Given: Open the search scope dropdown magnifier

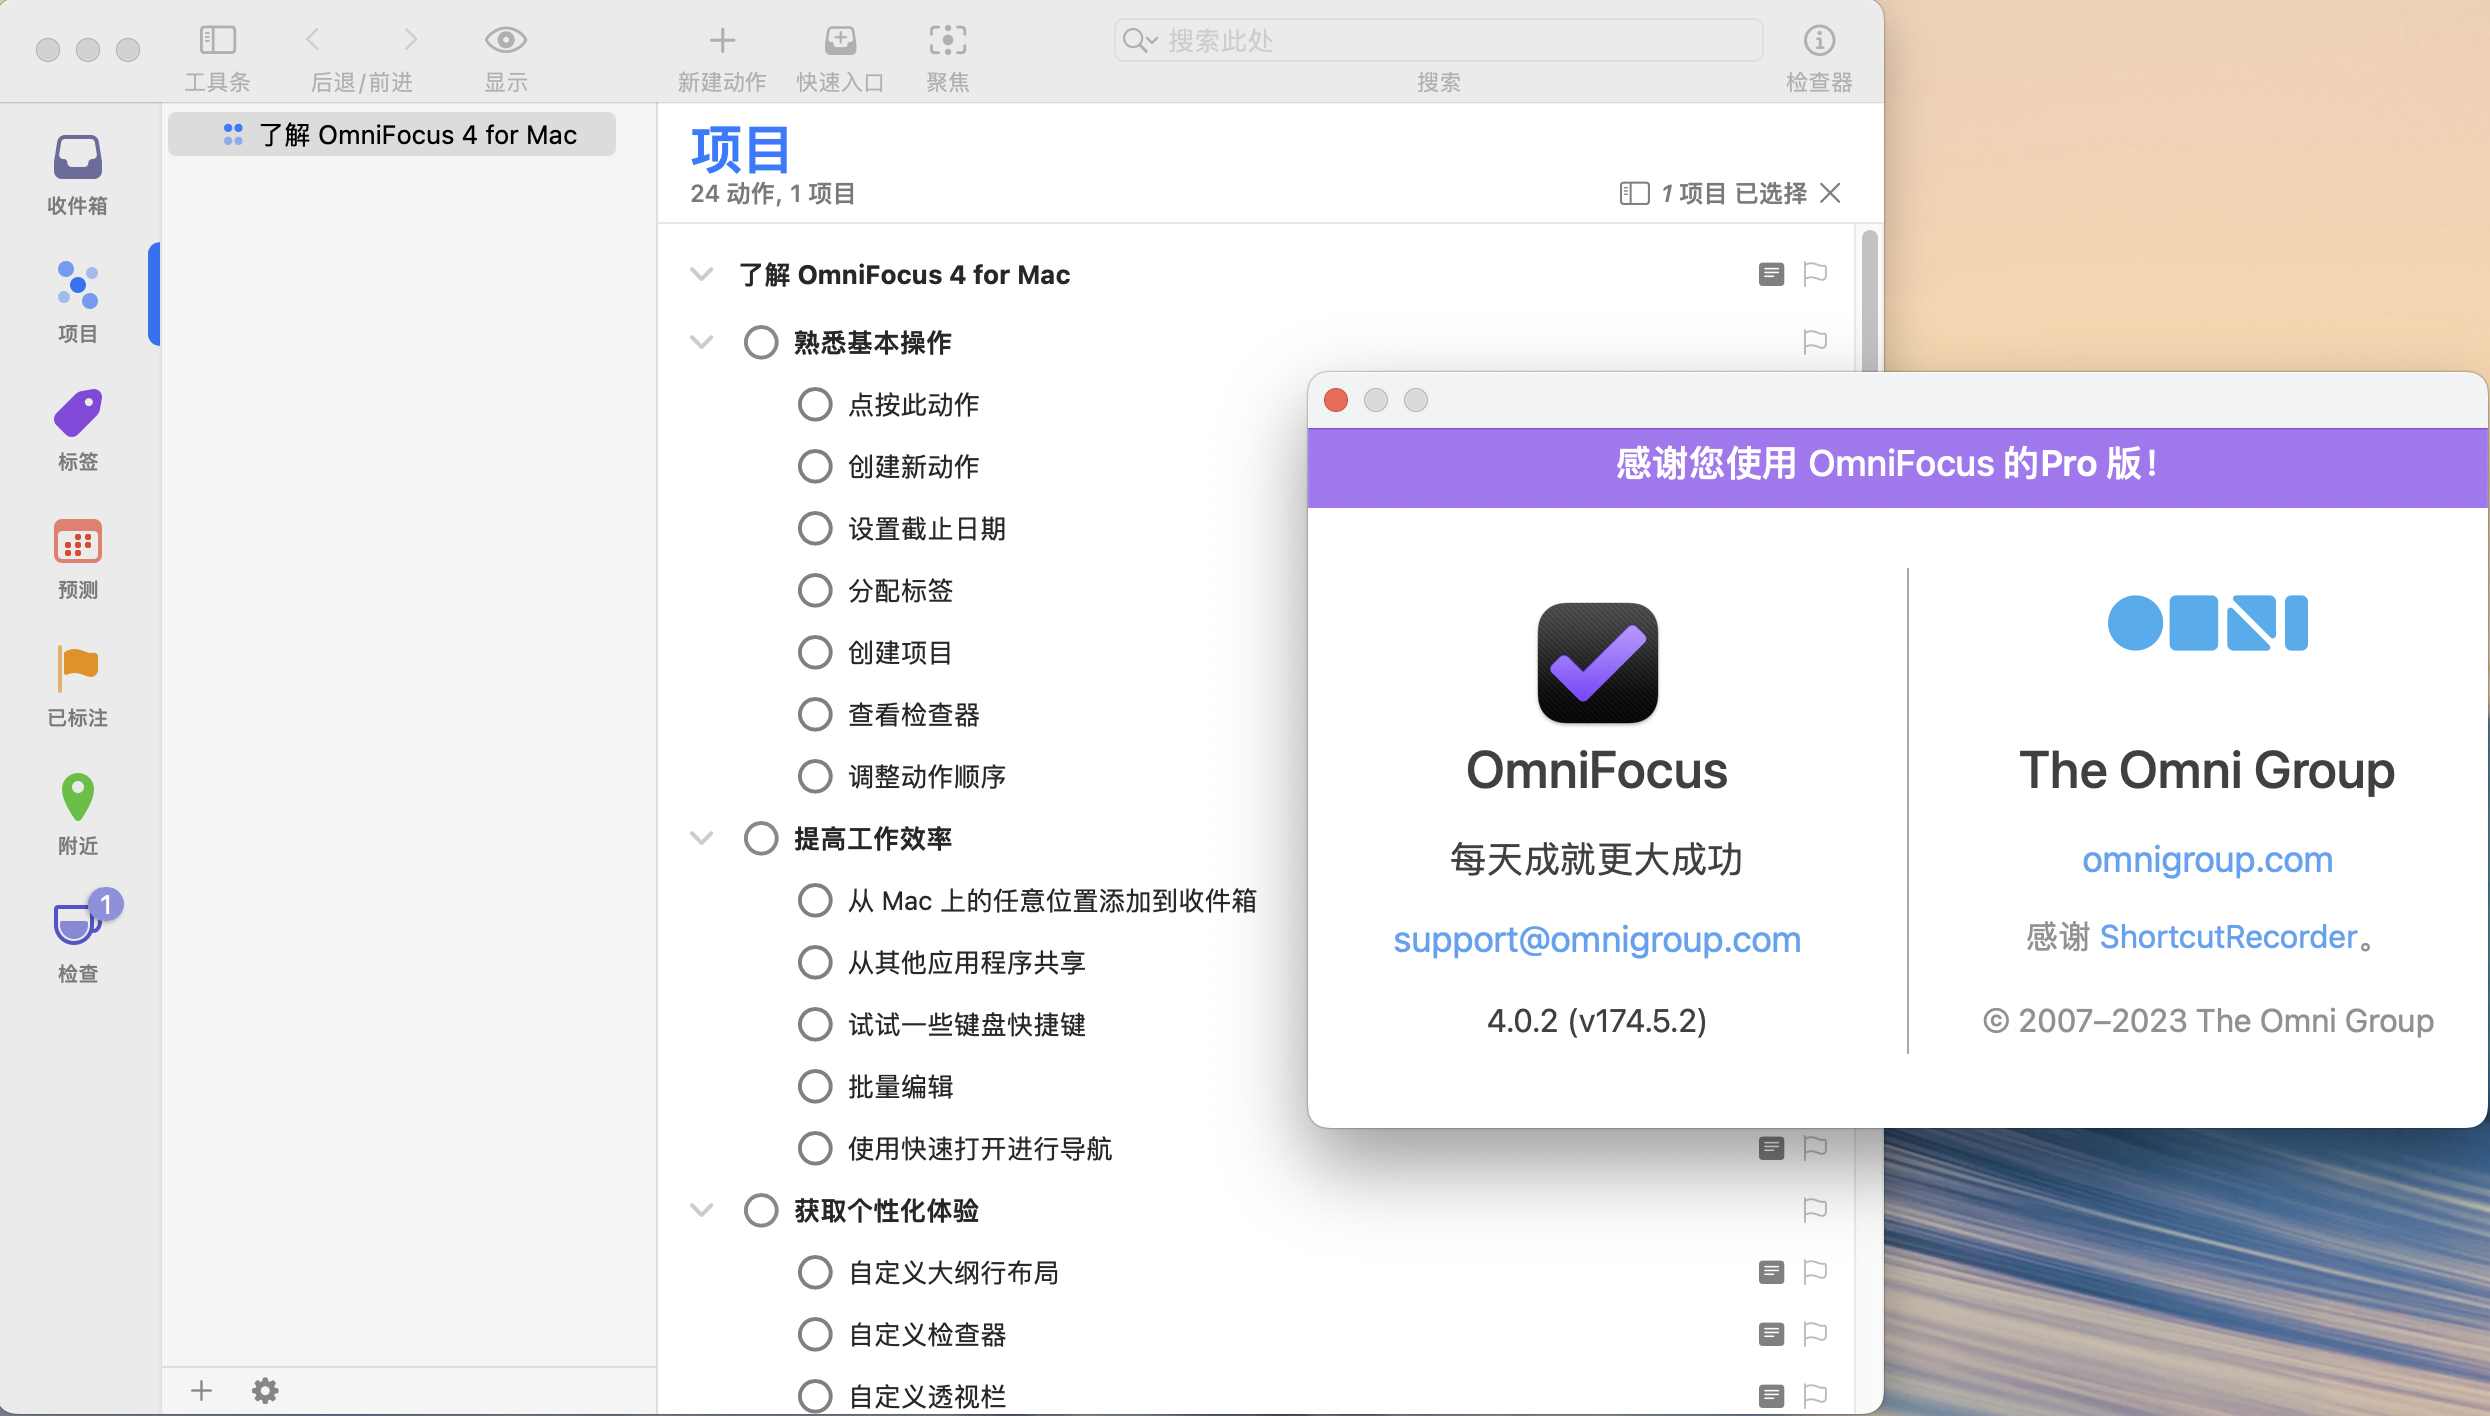Looking at the screenshot, I should click(1139, 40).
